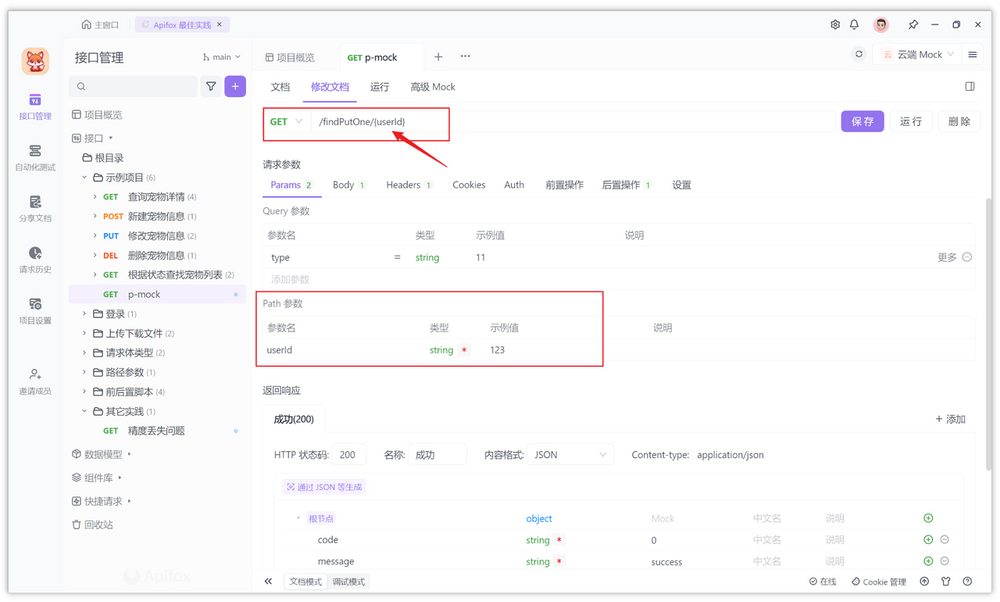
Task: Open the 自动化测试 sidebar section
Action: [x=35, y=157]
